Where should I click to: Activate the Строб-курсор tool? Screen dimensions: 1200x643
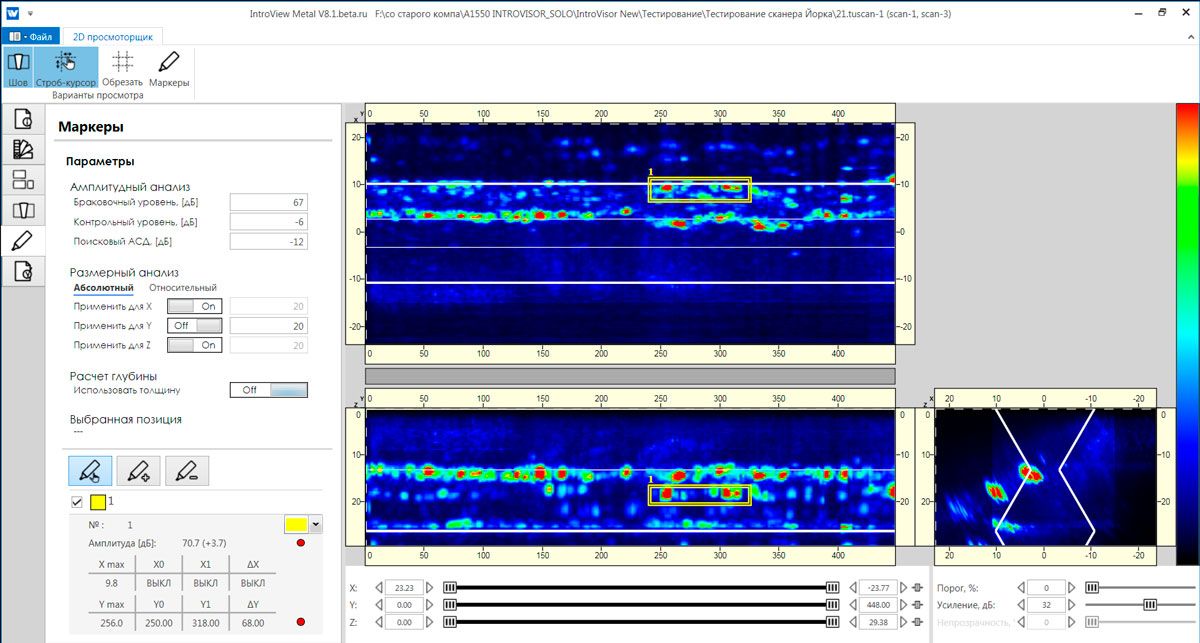pos(66,67)
